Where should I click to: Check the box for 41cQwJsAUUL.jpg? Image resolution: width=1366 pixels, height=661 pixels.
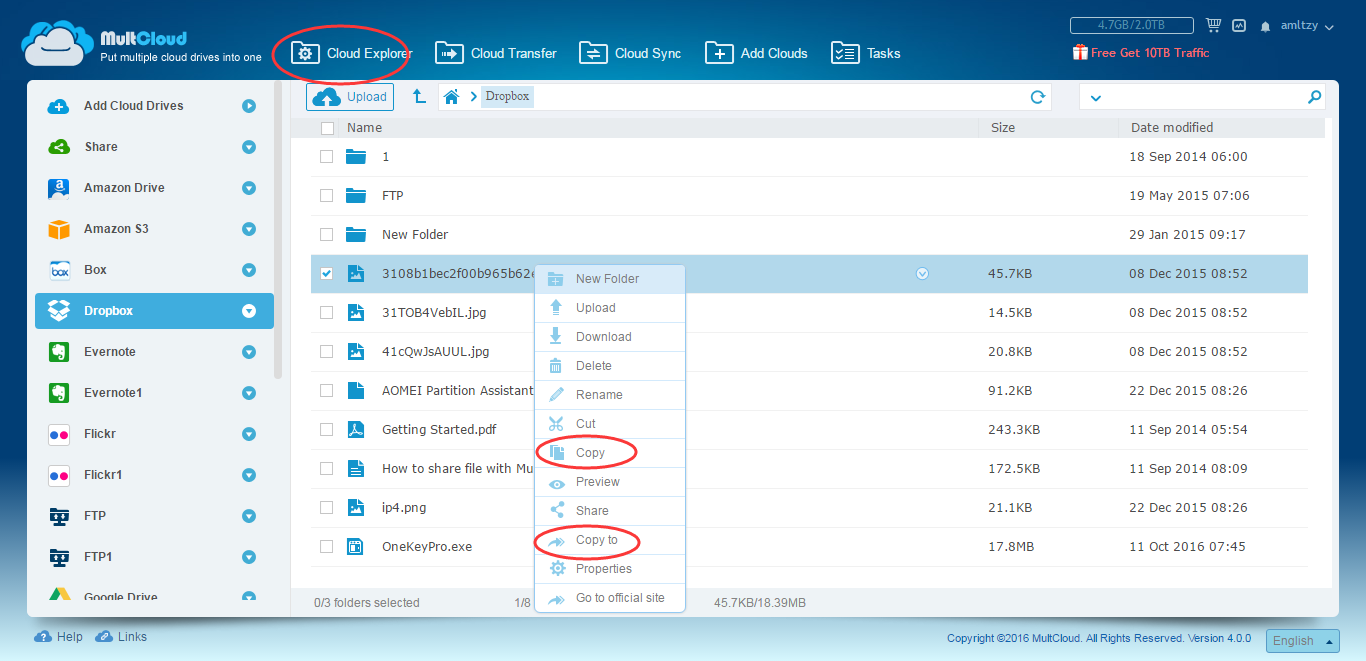click(x=326, y=352)
